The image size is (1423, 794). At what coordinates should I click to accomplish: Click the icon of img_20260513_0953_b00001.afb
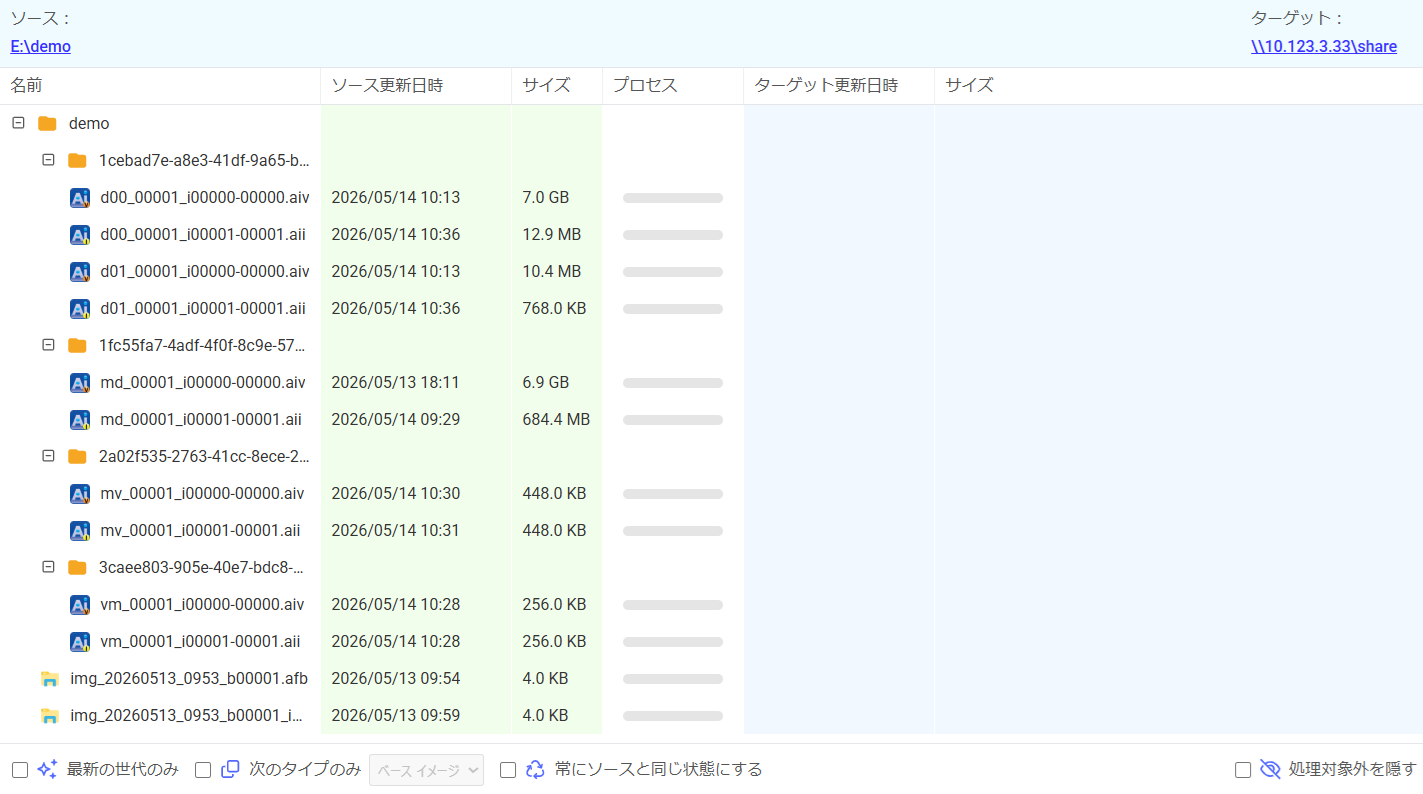[x=49, y=679]
